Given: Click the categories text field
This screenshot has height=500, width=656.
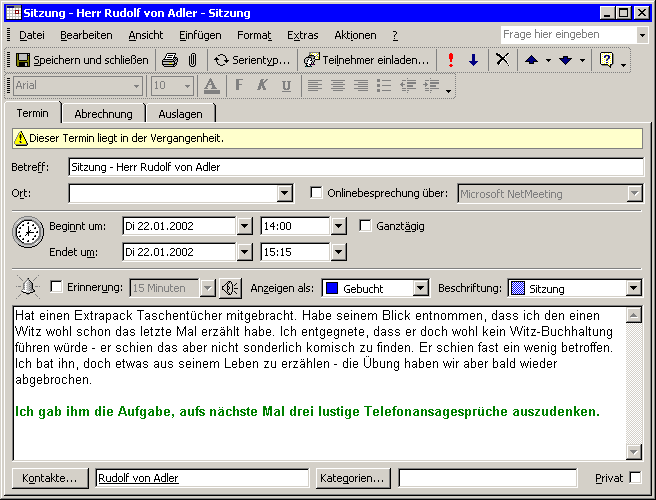Looking at the screenshot, I should click(488, 478).
